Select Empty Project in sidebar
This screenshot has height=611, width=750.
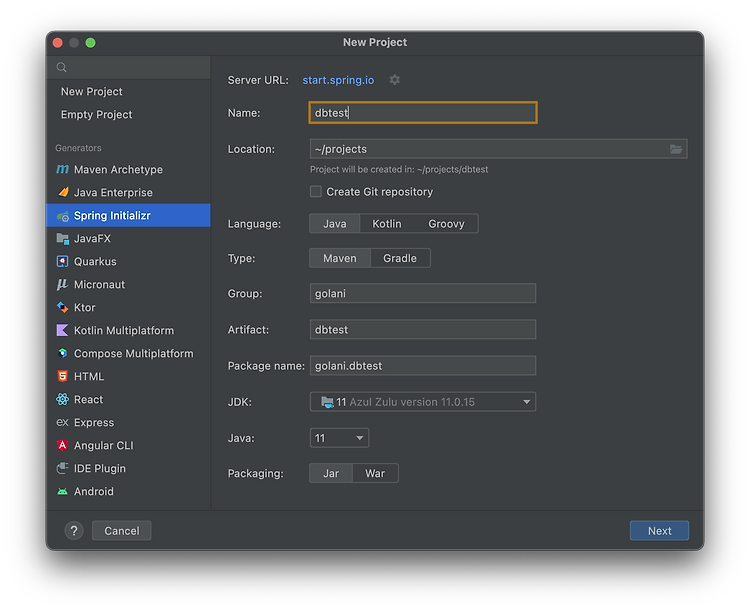96,114
